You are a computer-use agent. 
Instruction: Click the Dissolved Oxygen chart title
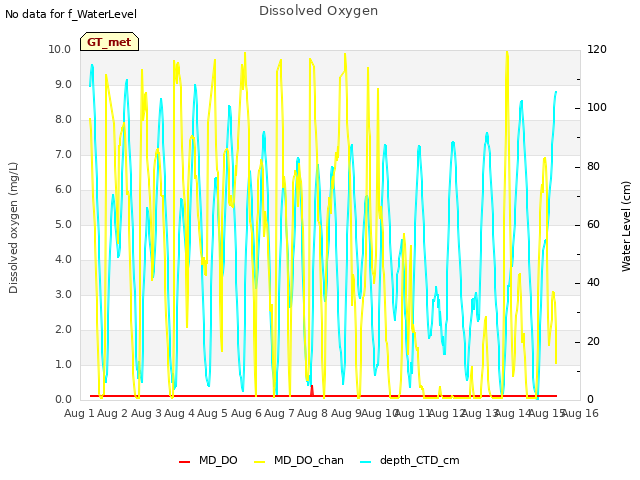pyautogui.click(x=318, y=11)
